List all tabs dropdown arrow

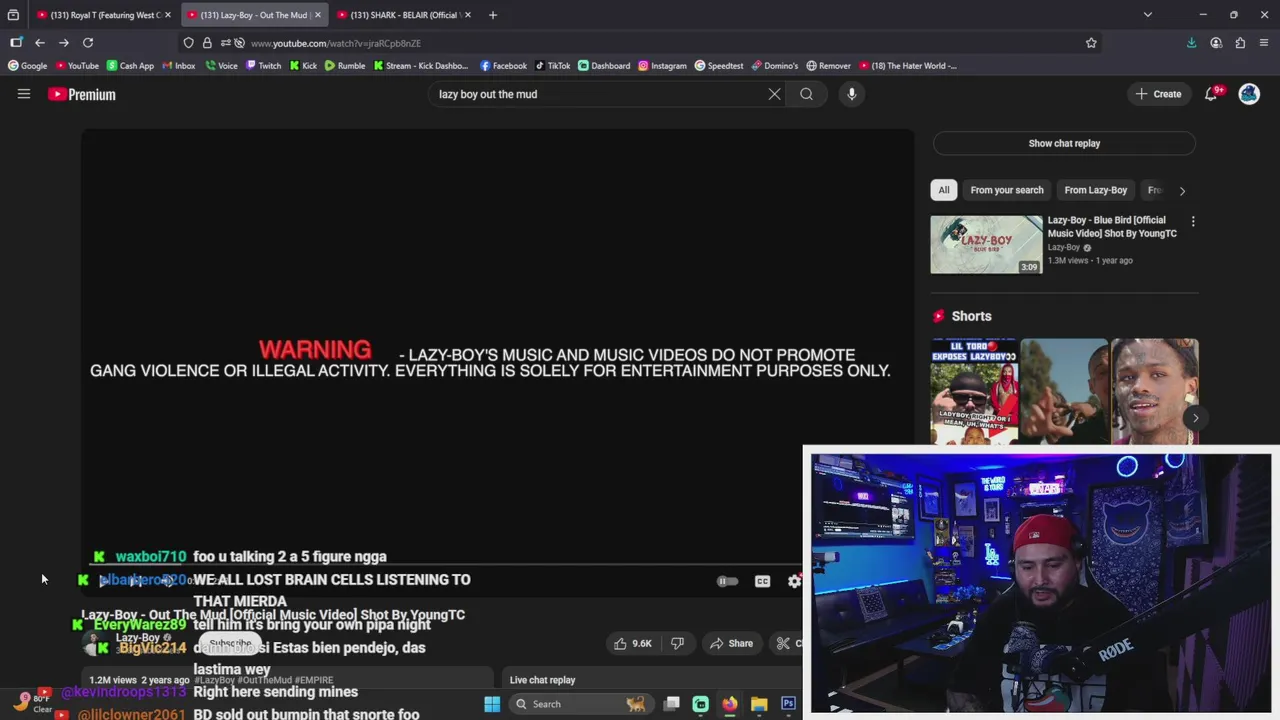point(1148,15)
